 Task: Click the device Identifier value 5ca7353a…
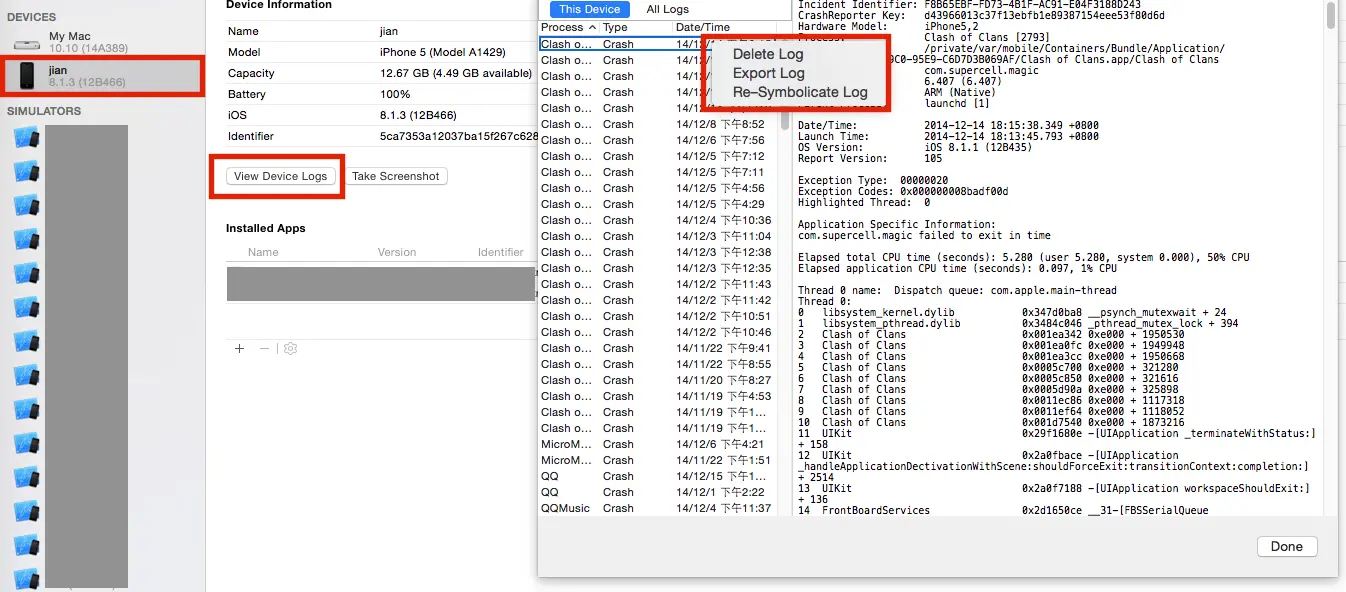pyautogui.click(x=459, y=136)
